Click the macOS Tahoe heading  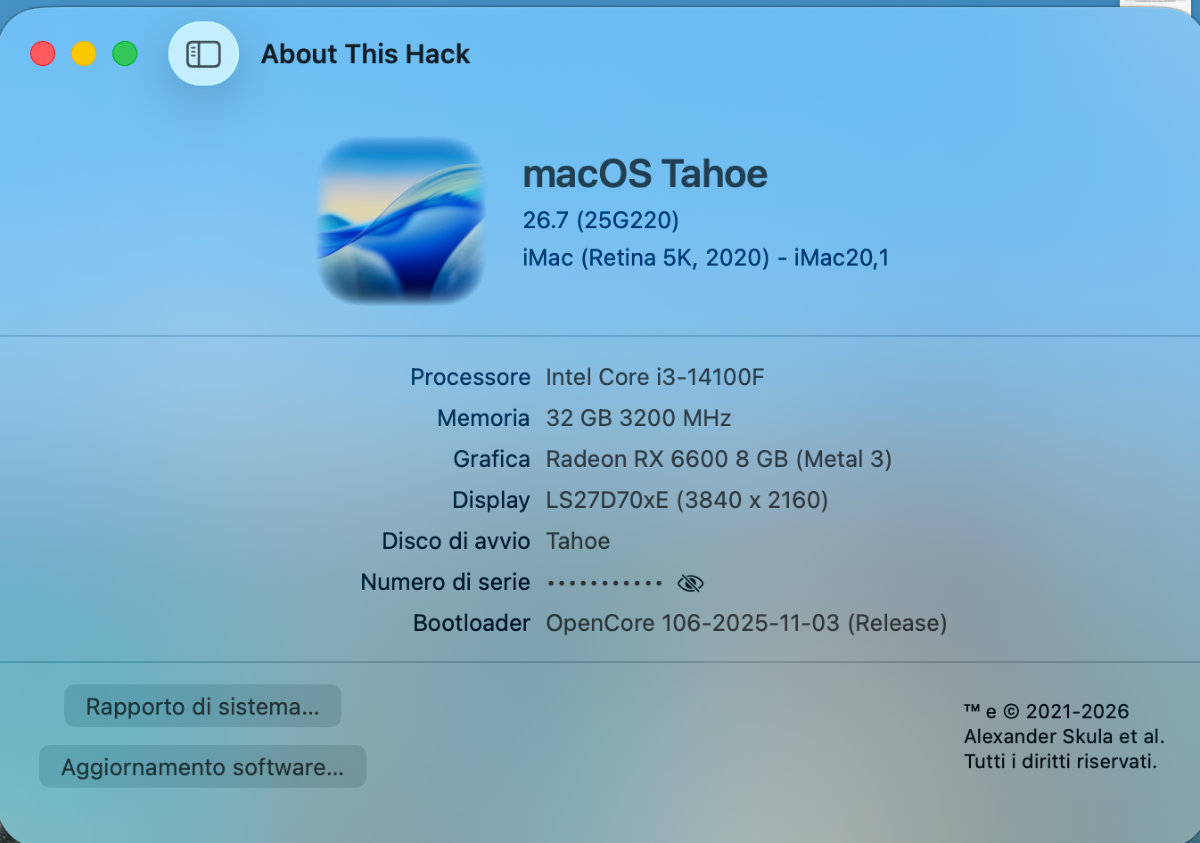tap(645, 174)
